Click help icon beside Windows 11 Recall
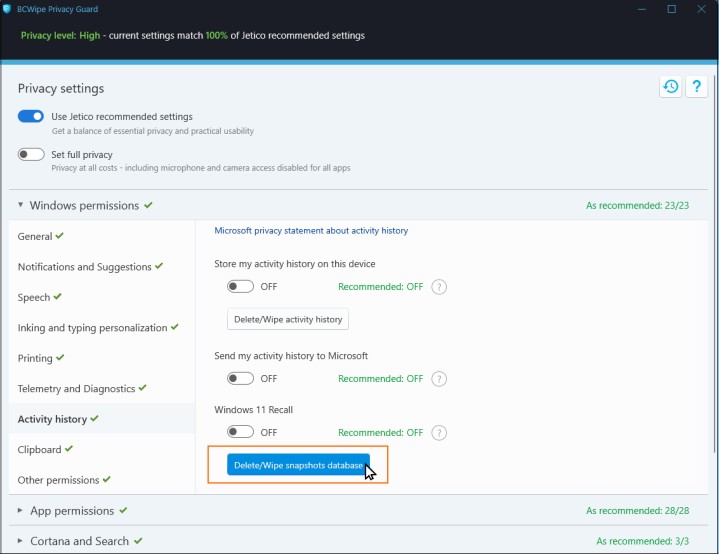719x554 pixels. coord(439,433)
